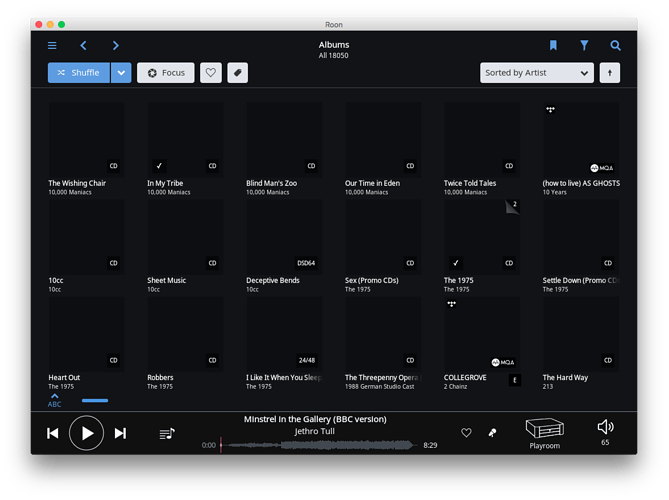Open the 10,000 Maniacs artist under Our Time in Eden
Viewport: 669px width, 500px height.
pyautogui.click(x=366, y=192)
